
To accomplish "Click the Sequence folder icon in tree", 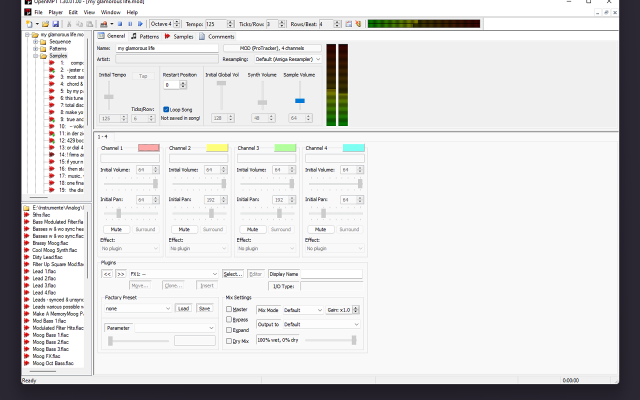I will 43,42.
